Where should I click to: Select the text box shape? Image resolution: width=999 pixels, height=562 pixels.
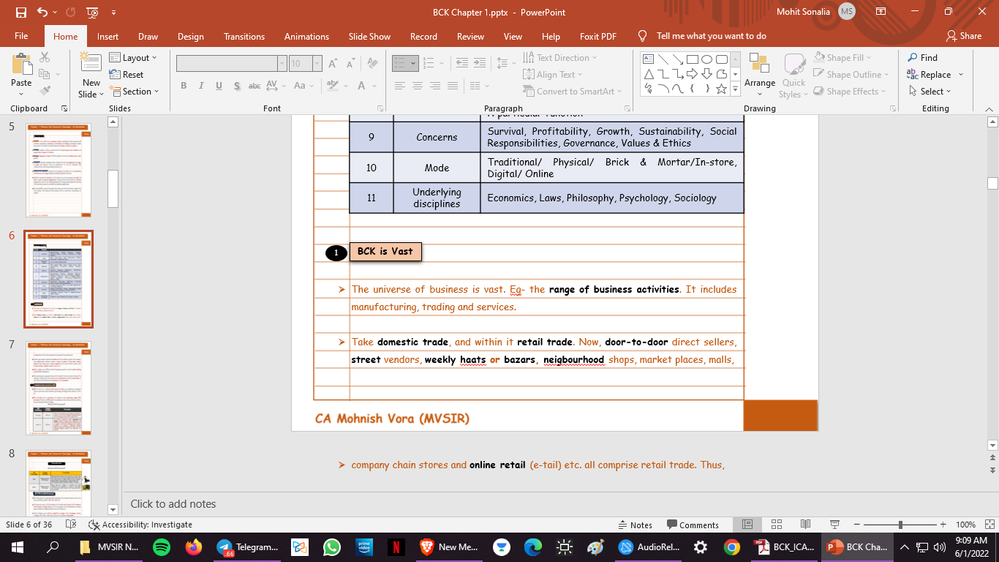[649, 59]
